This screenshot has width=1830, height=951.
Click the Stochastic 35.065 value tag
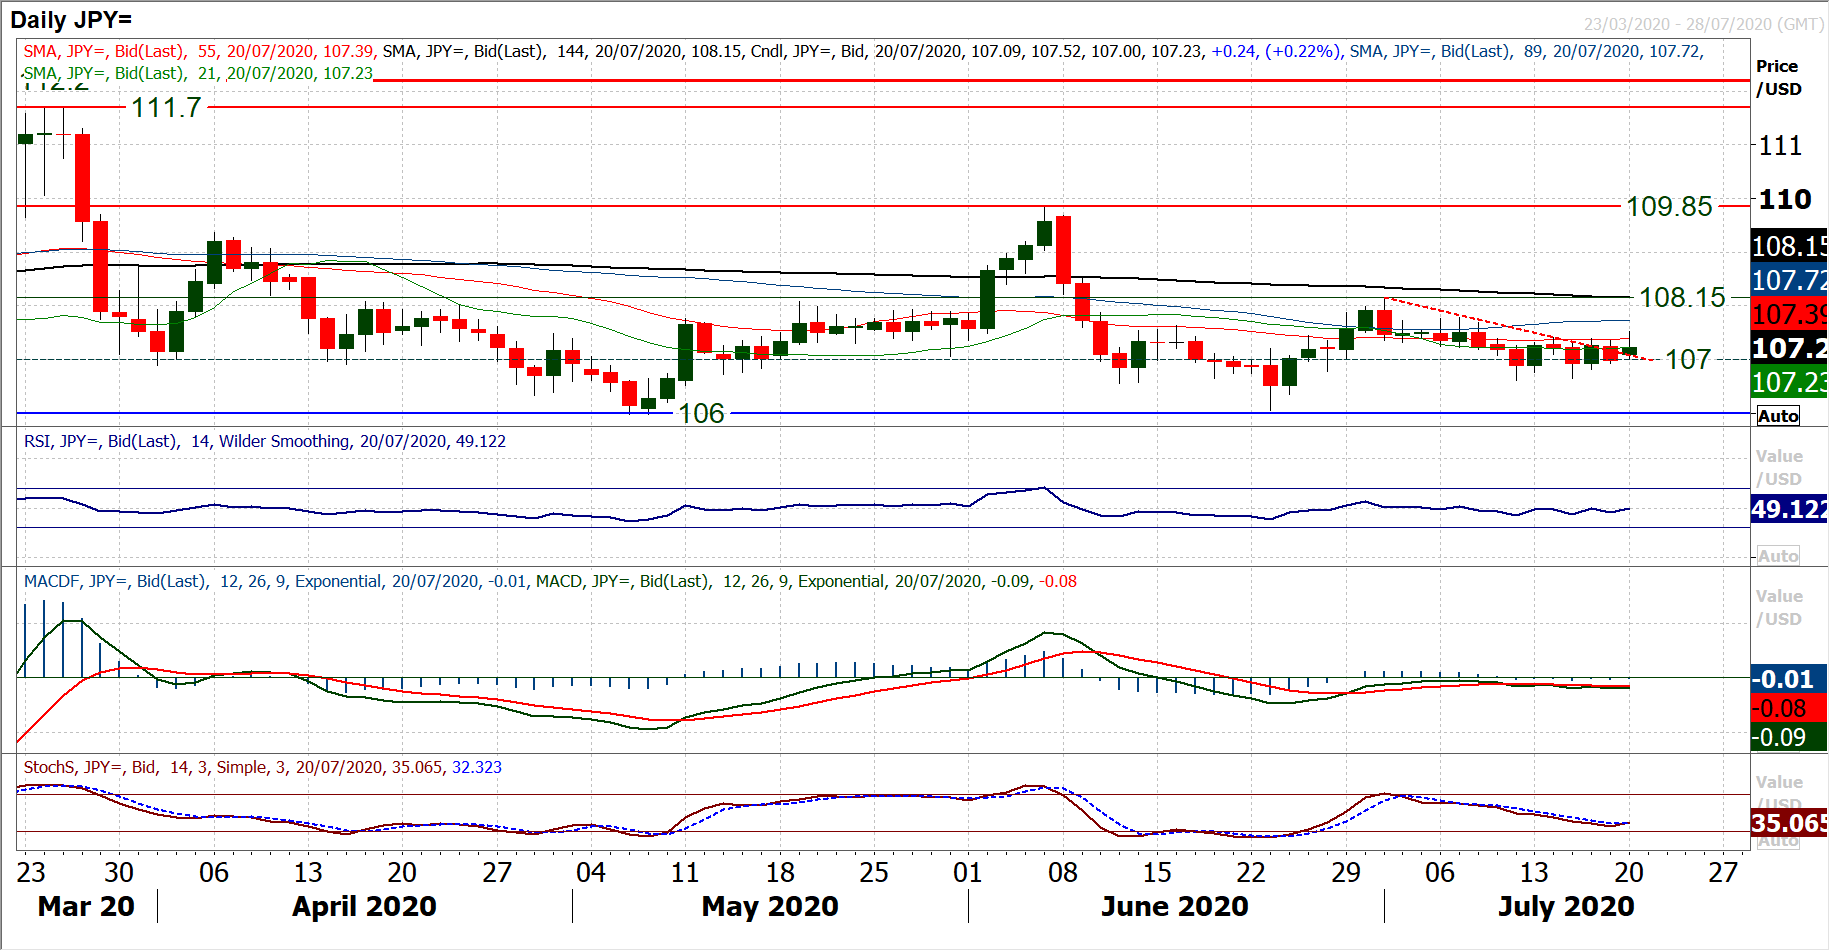[1790, 823]
